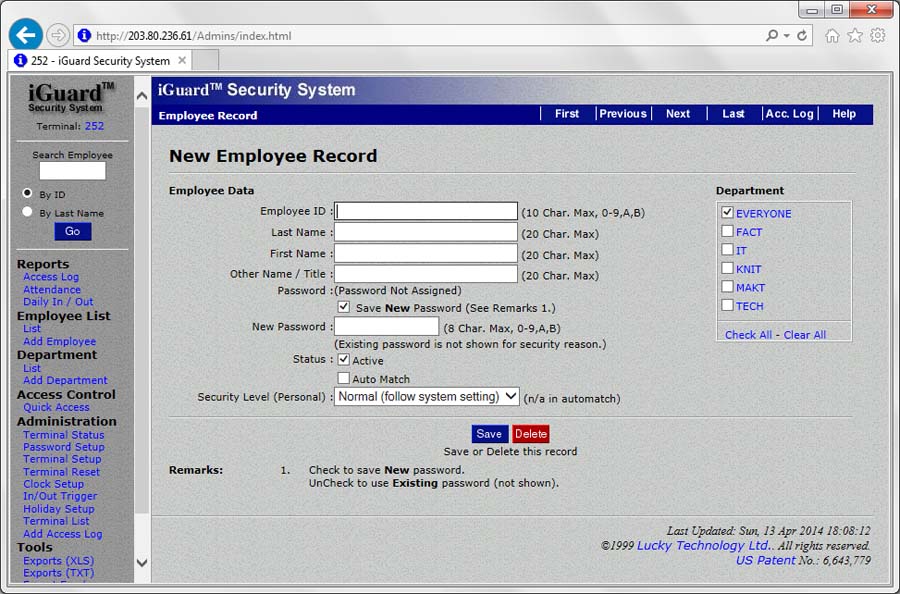
Task: Open the Terminal Setup link
Action: [x=62, y=459]
